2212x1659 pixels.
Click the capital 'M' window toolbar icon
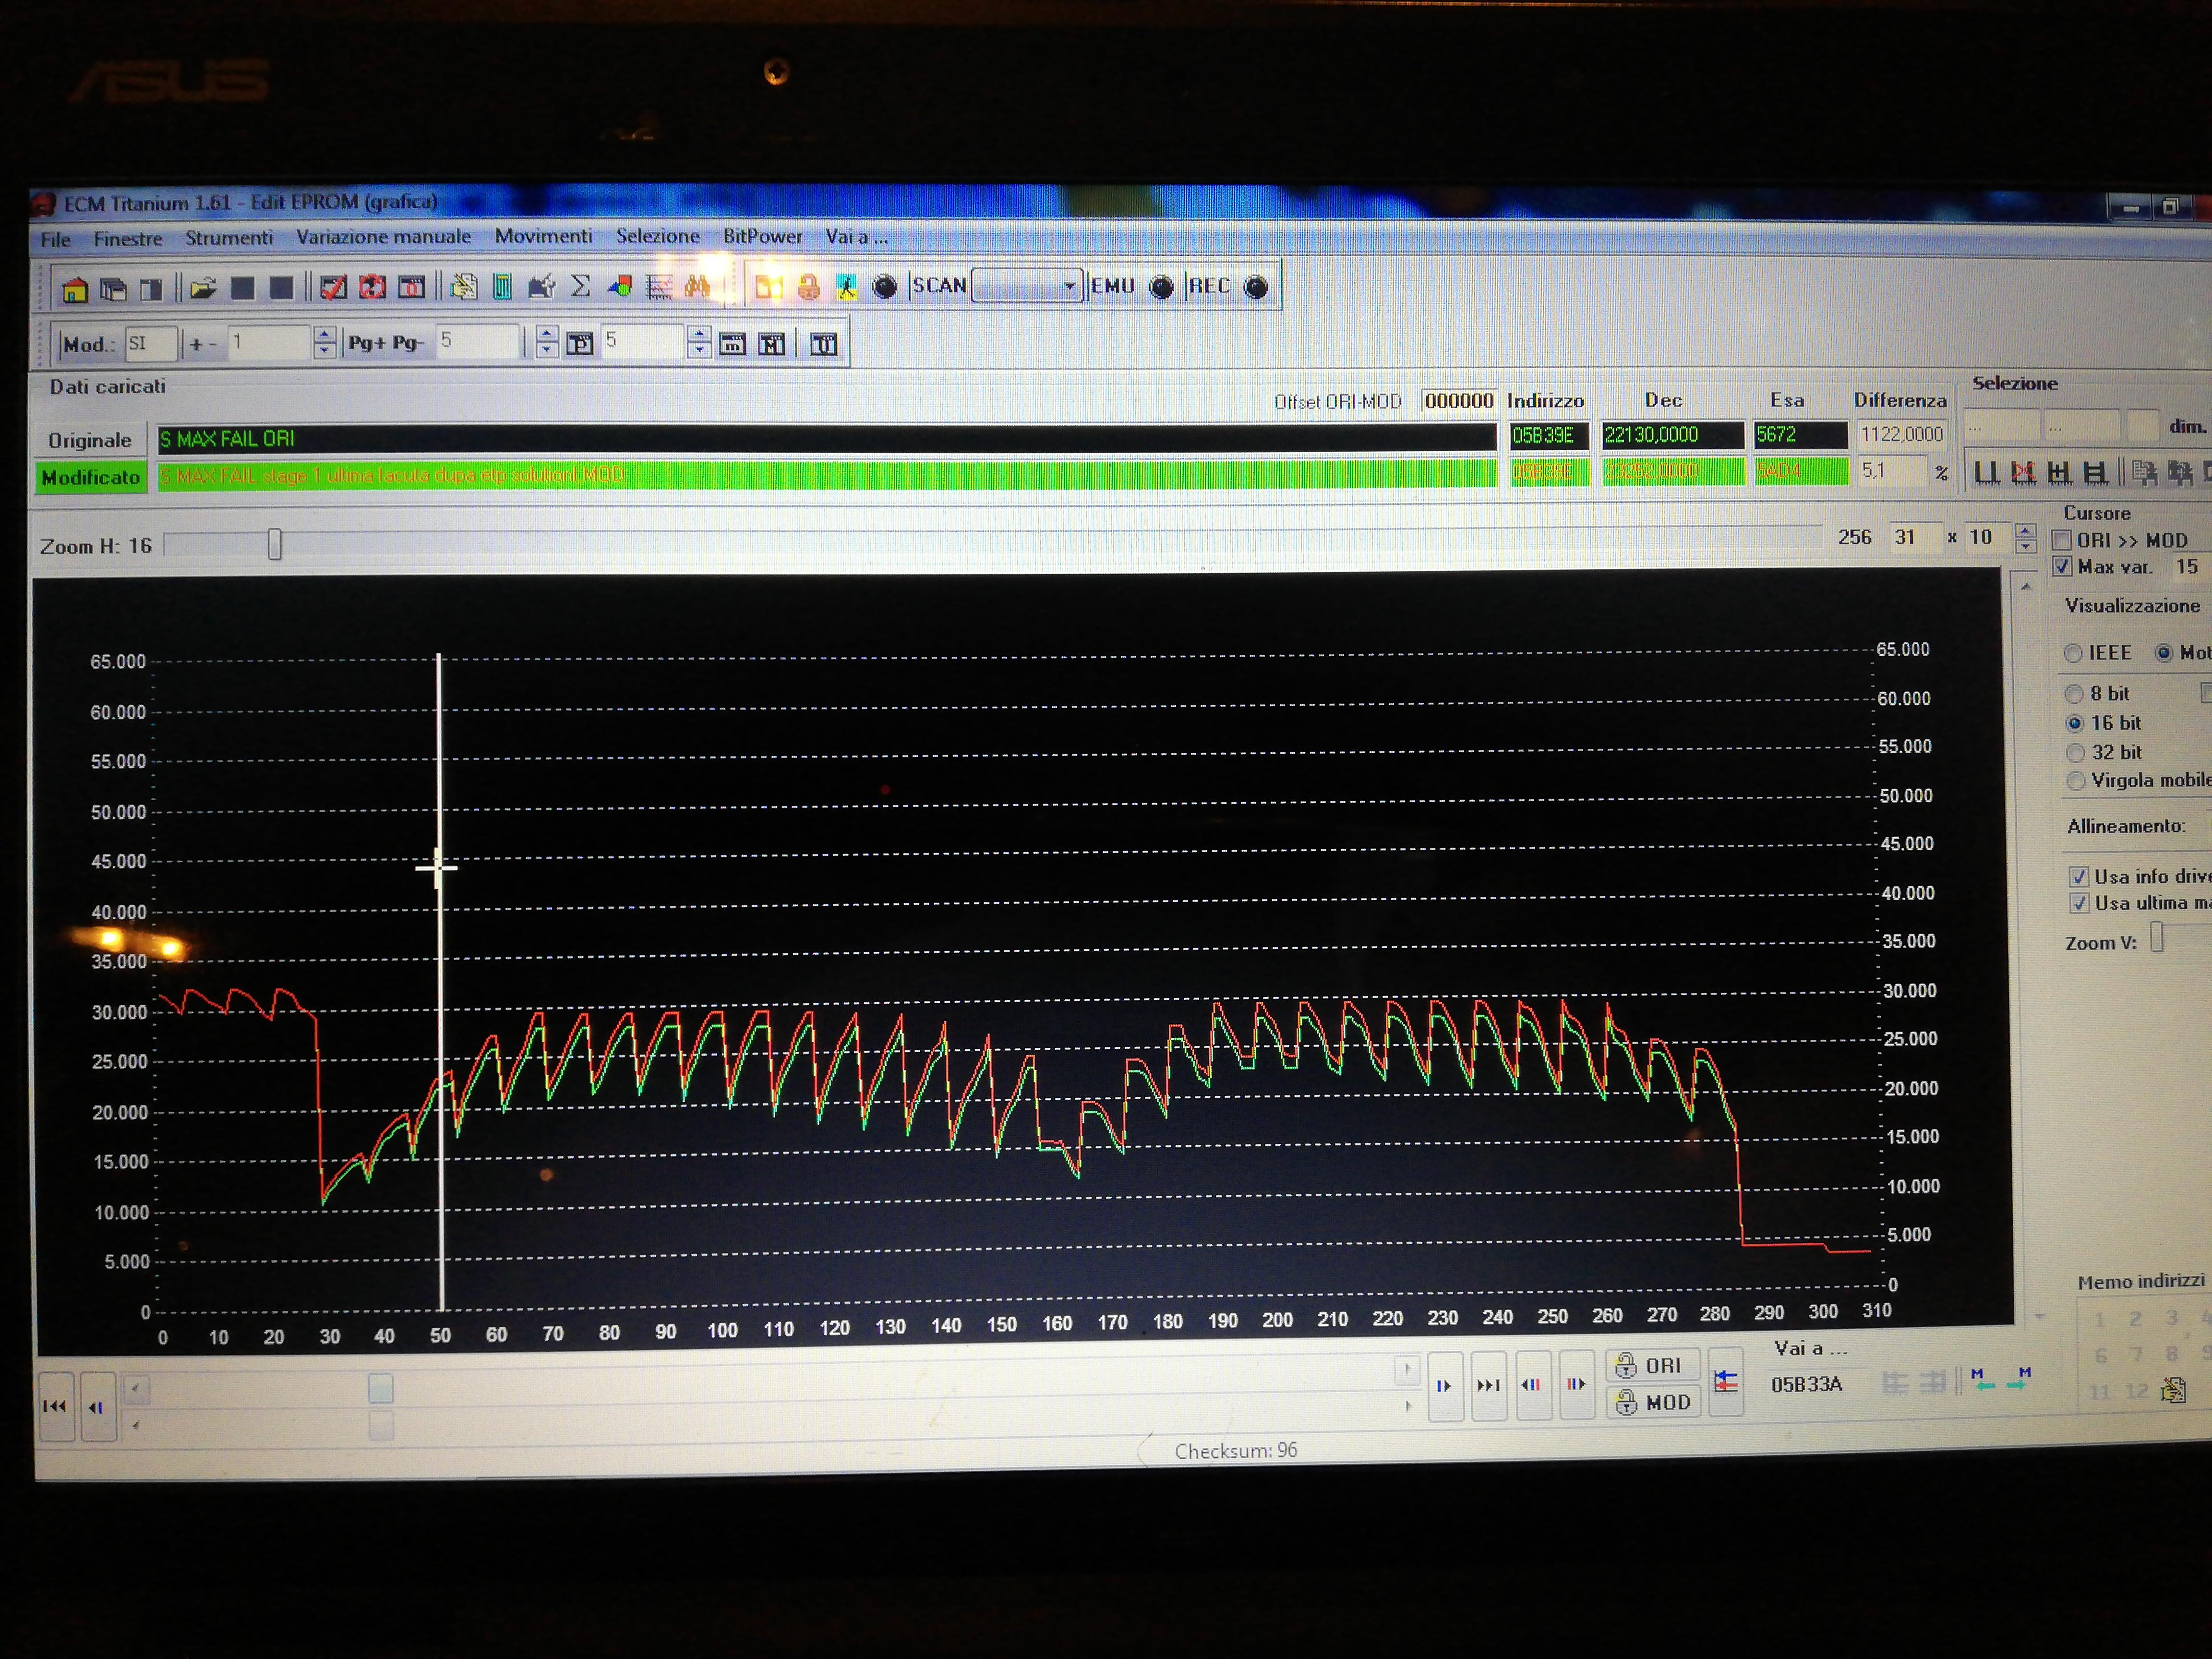pos(771,344)
